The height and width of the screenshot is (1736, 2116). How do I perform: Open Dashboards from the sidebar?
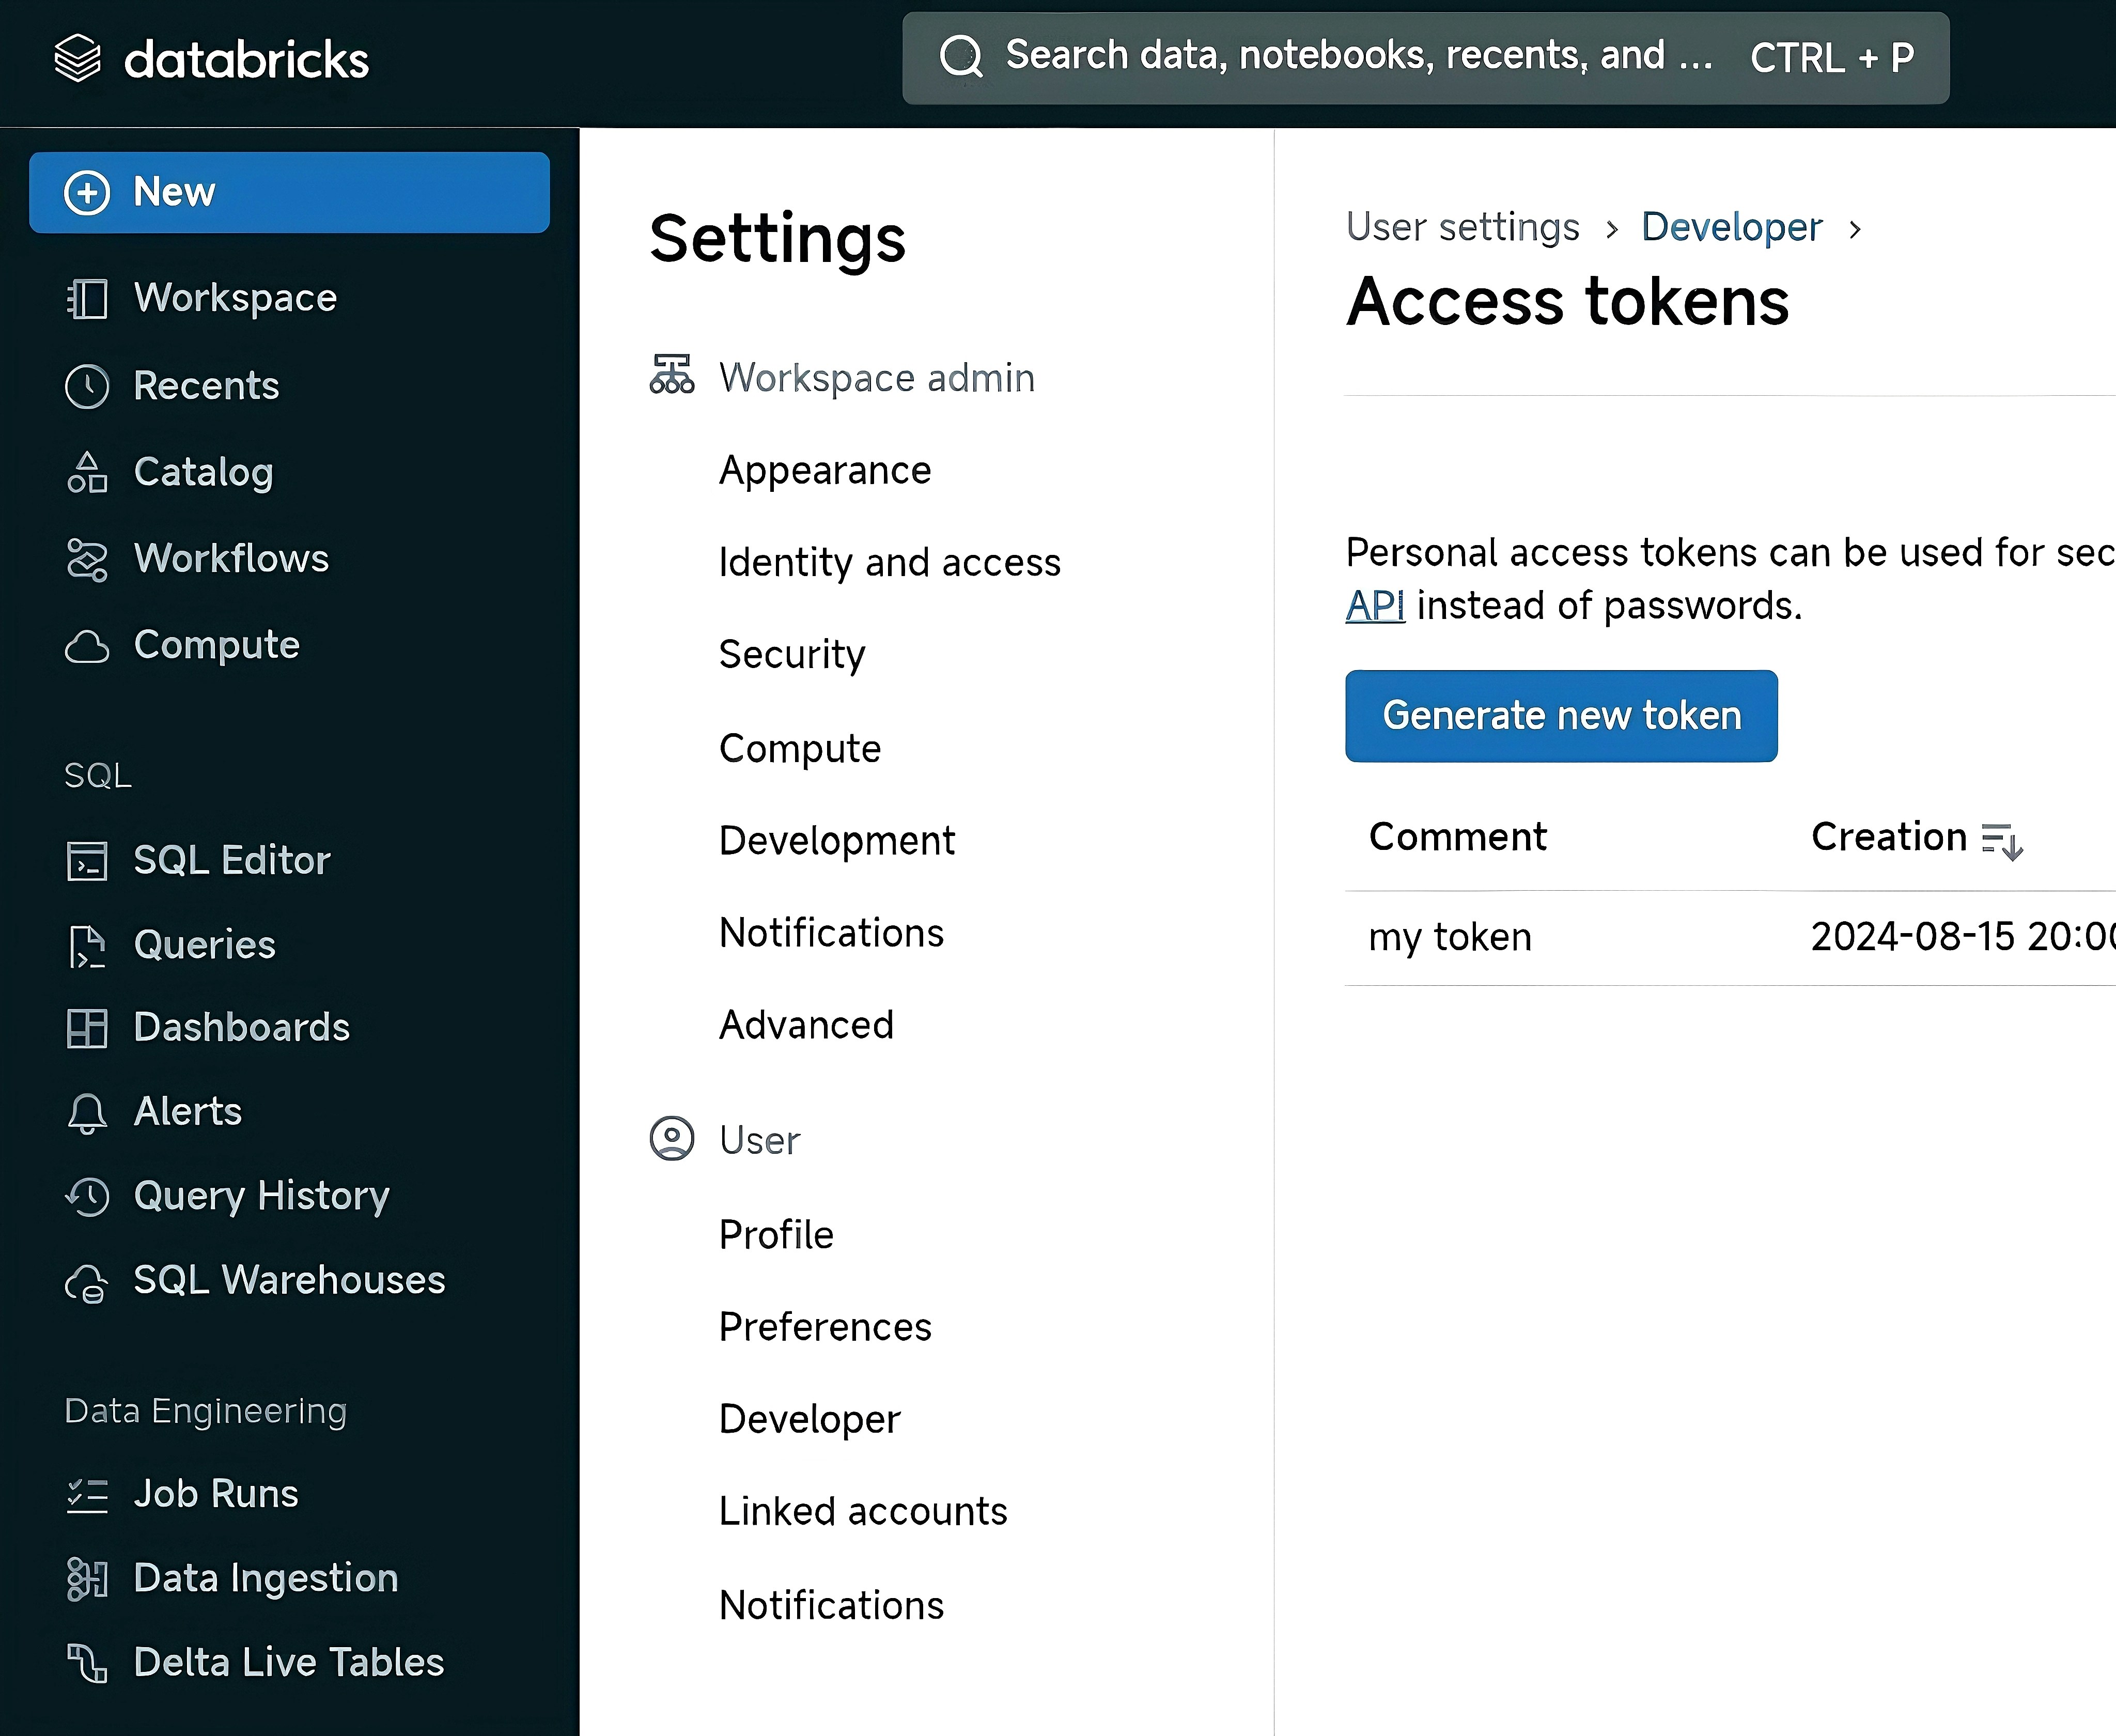240,1027
